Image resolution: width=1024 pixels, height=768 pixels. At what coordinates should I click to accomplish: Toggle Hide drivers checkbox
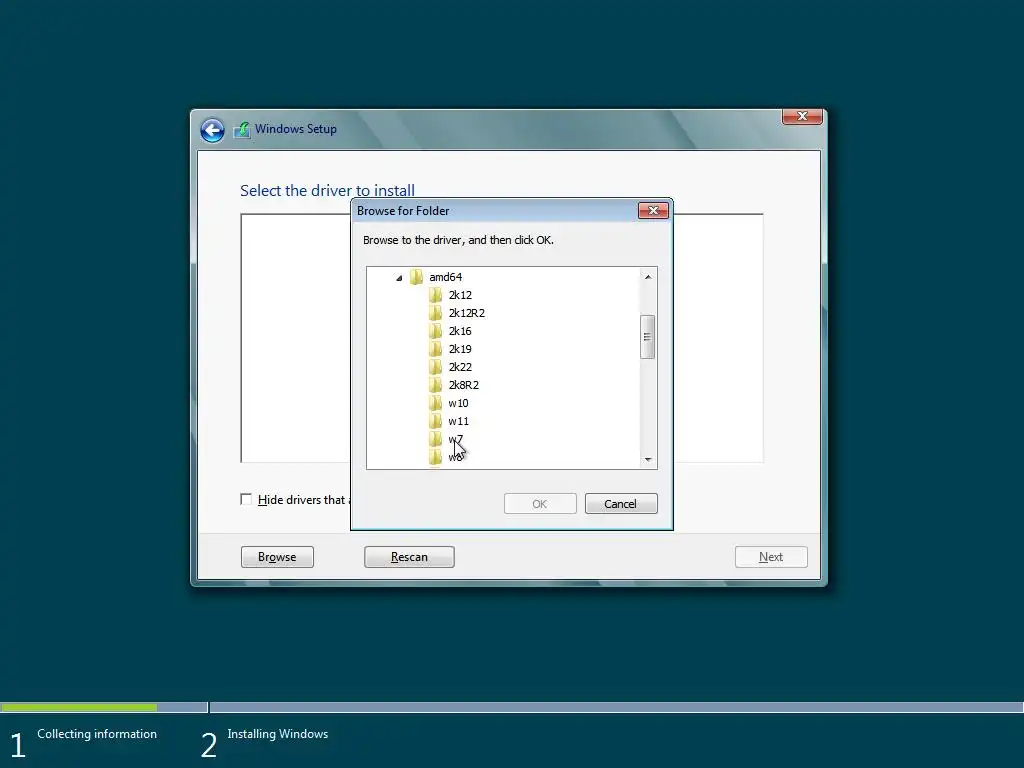pyautogui.click(x=246, y=500)
